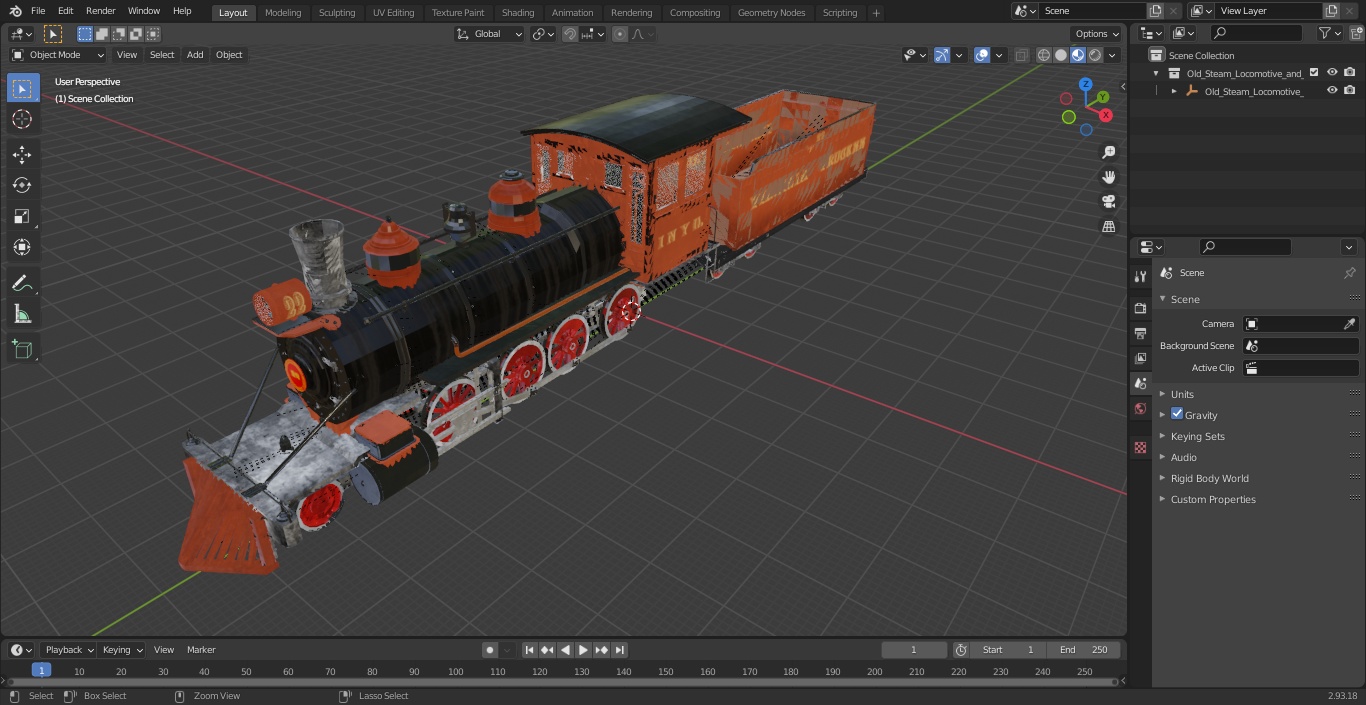Switch perspective/orthographic grid icon
The image size is (1366, 705).
coord(1109,227)
